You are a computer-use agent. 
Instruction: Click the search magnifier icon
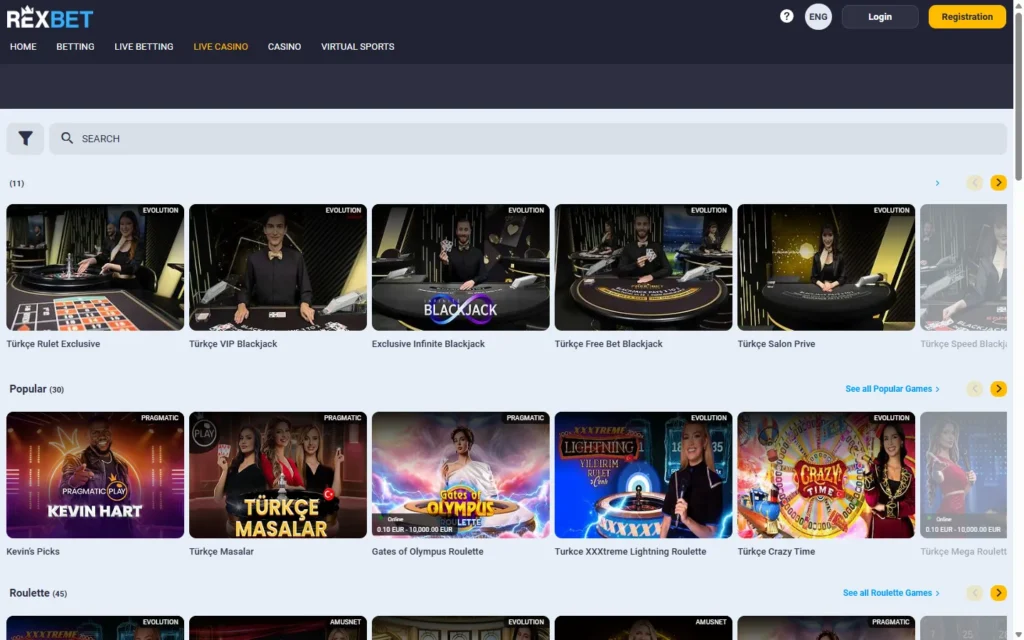67,138
